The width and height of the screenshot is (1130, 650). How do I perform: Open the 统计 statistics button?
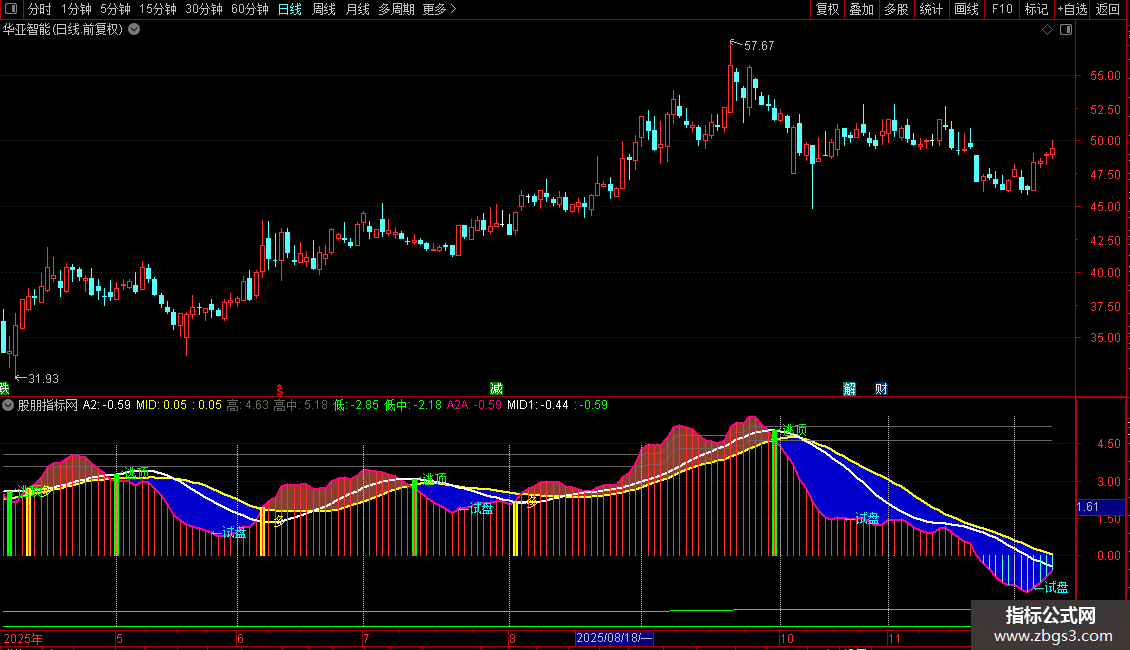(931, 9)
